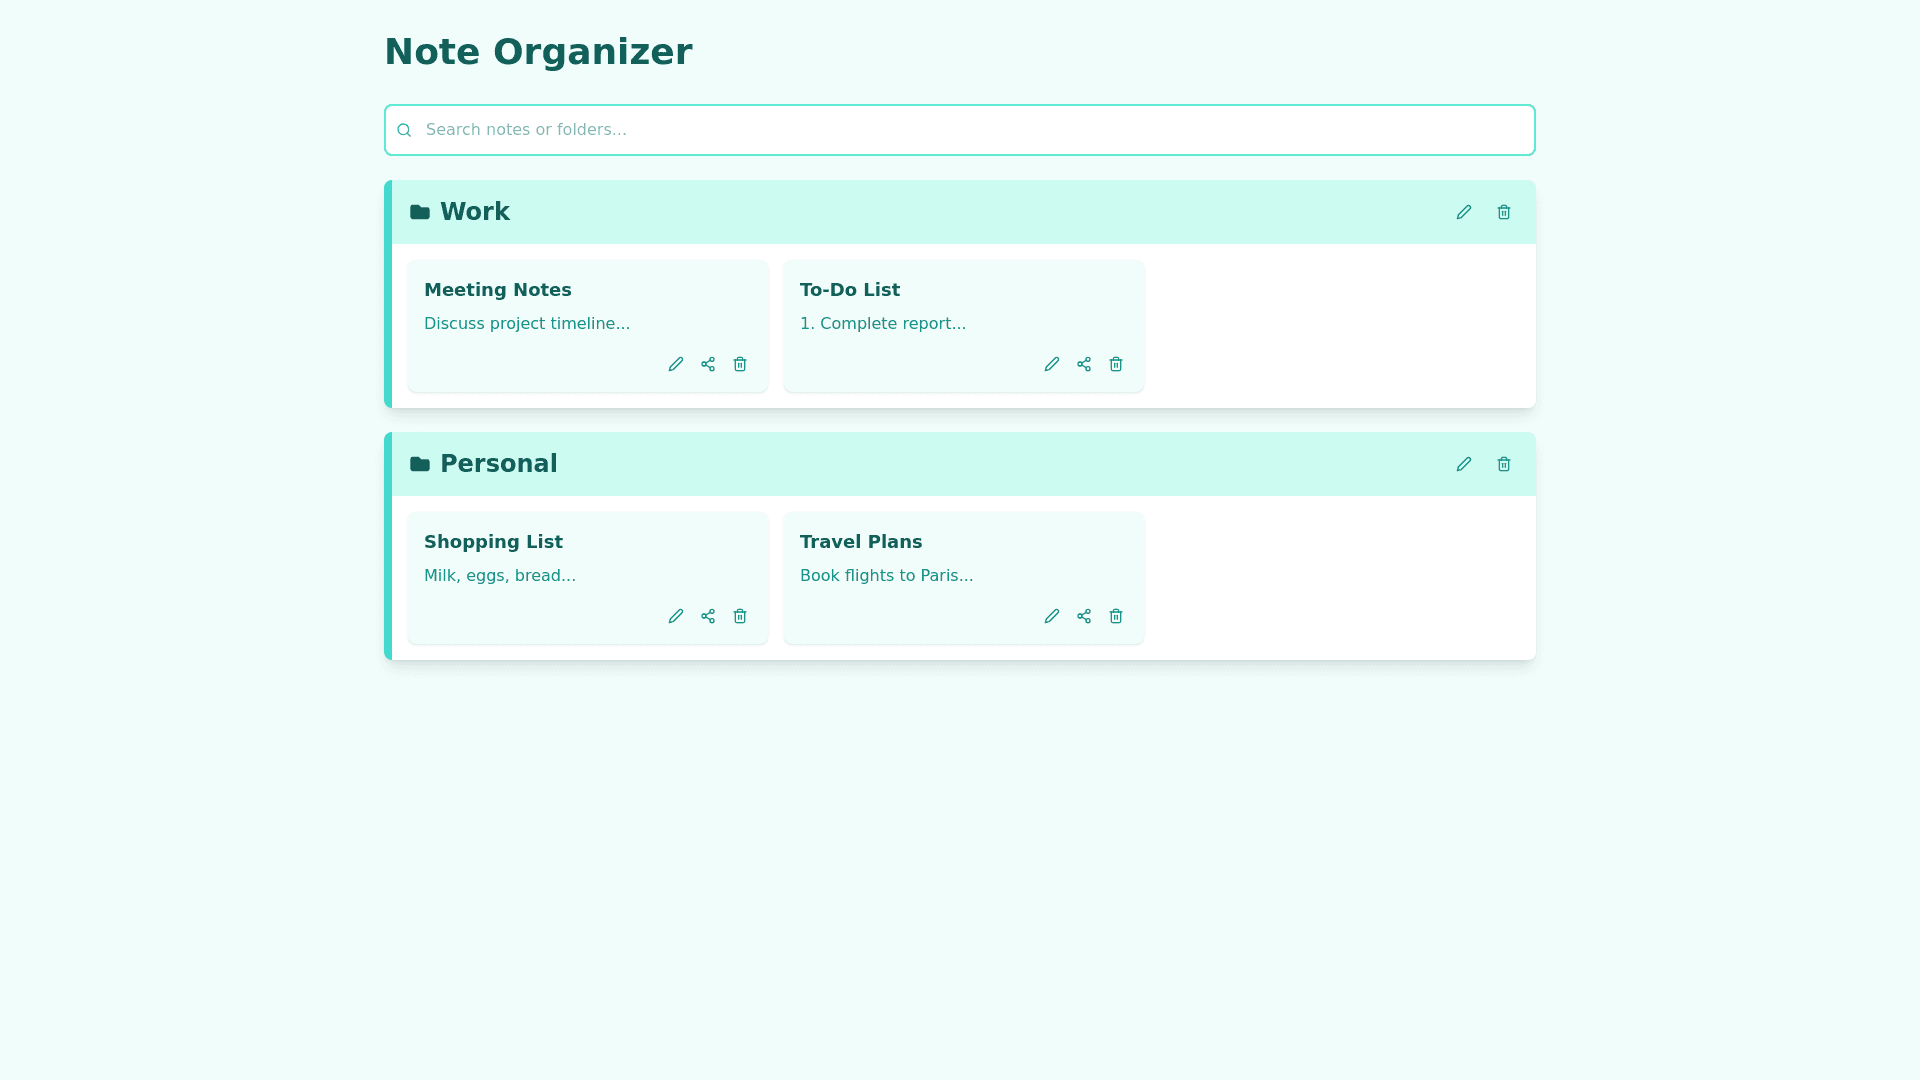This screenshot has width=1920, height=1080.
Task: Edit the Travel Plans note
Action: coord(1052,616)
